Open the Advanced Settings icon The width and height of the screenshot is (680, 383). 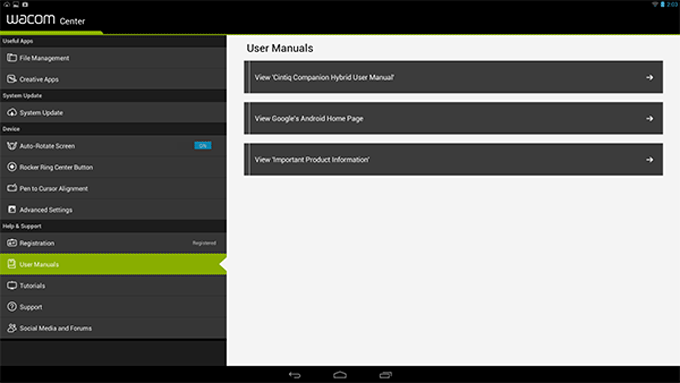coord(12,209)
